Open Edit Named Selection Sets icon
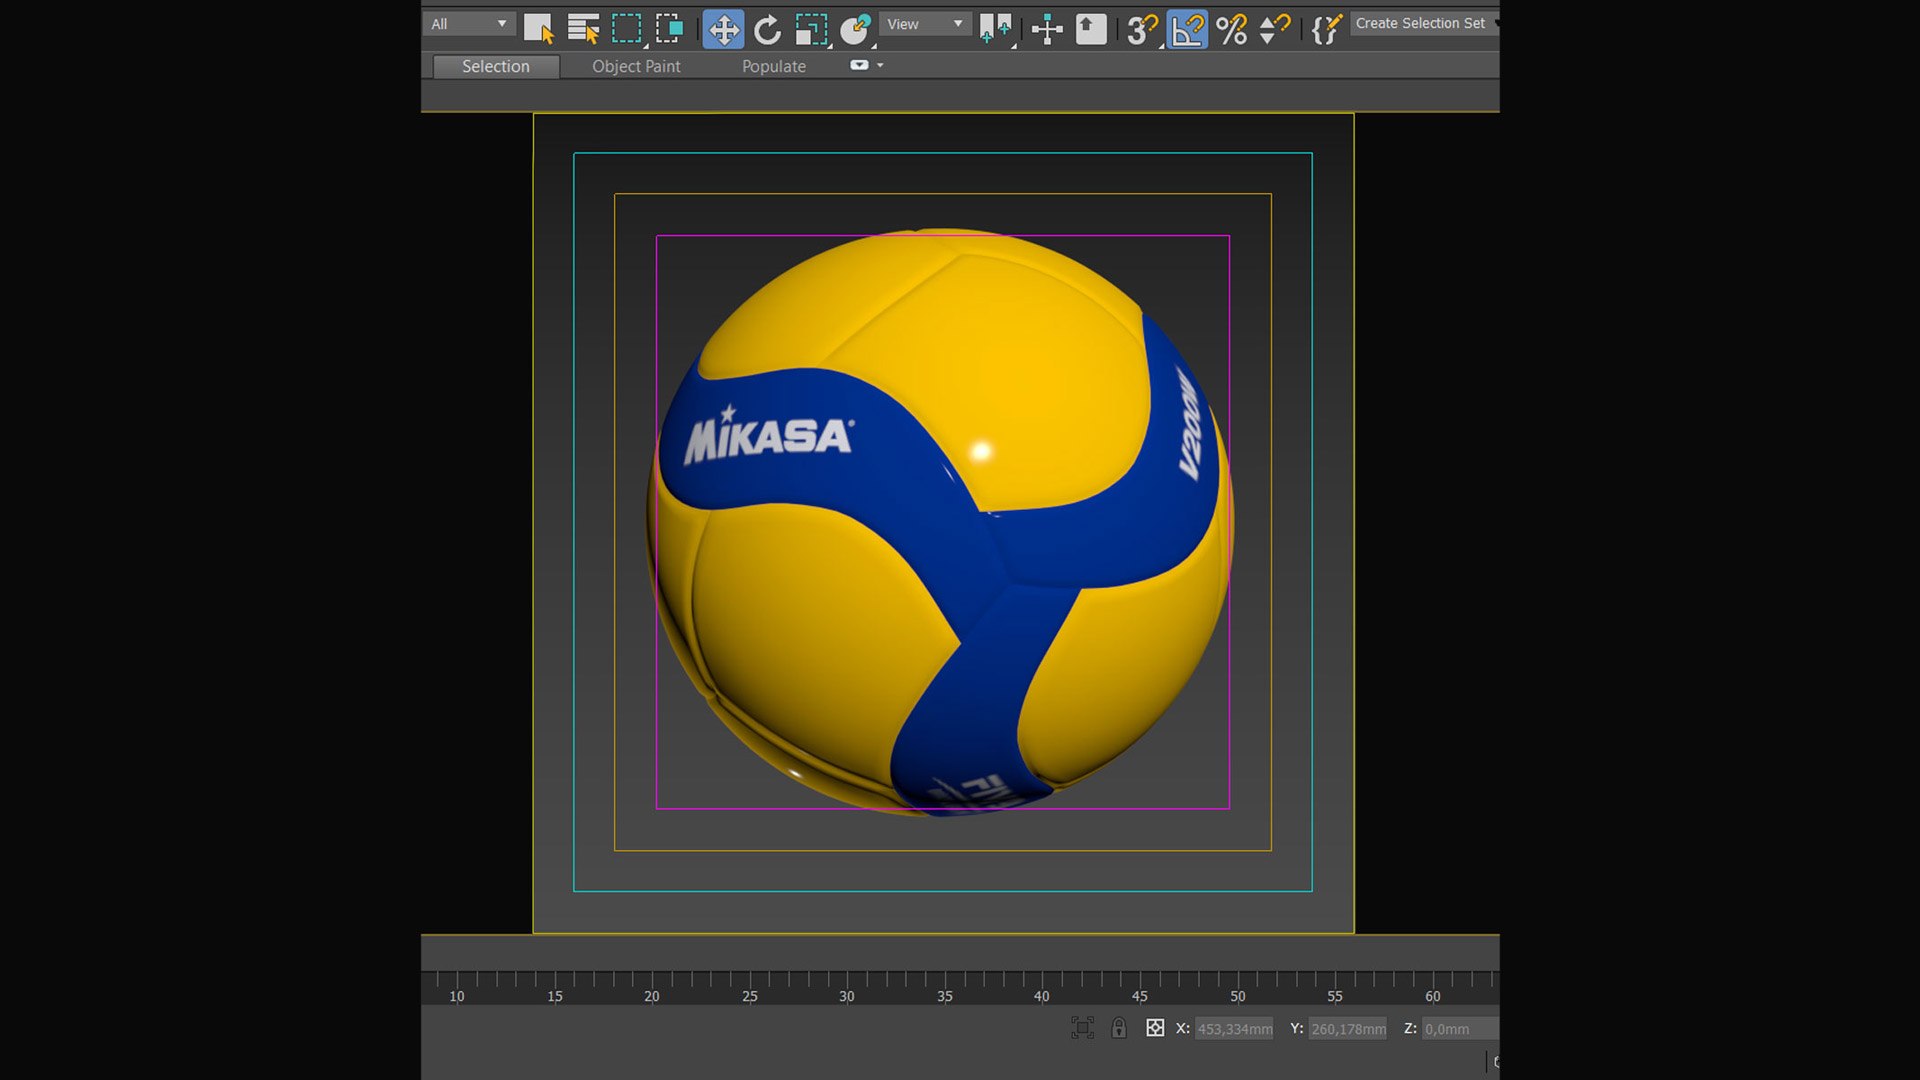This screenshot has height=1080, width=1920. tap(1325, 29)
